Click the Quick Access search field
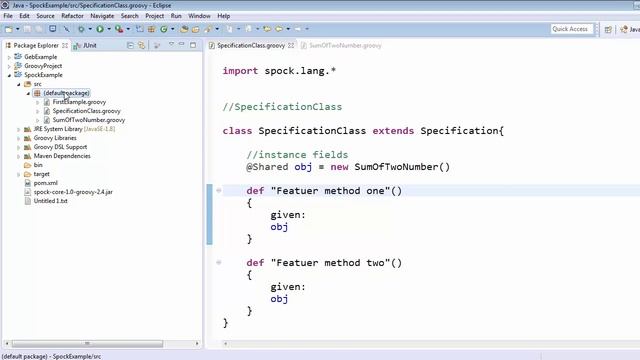The width and height of the screenshot is (640, 360). tap(571, 29)
